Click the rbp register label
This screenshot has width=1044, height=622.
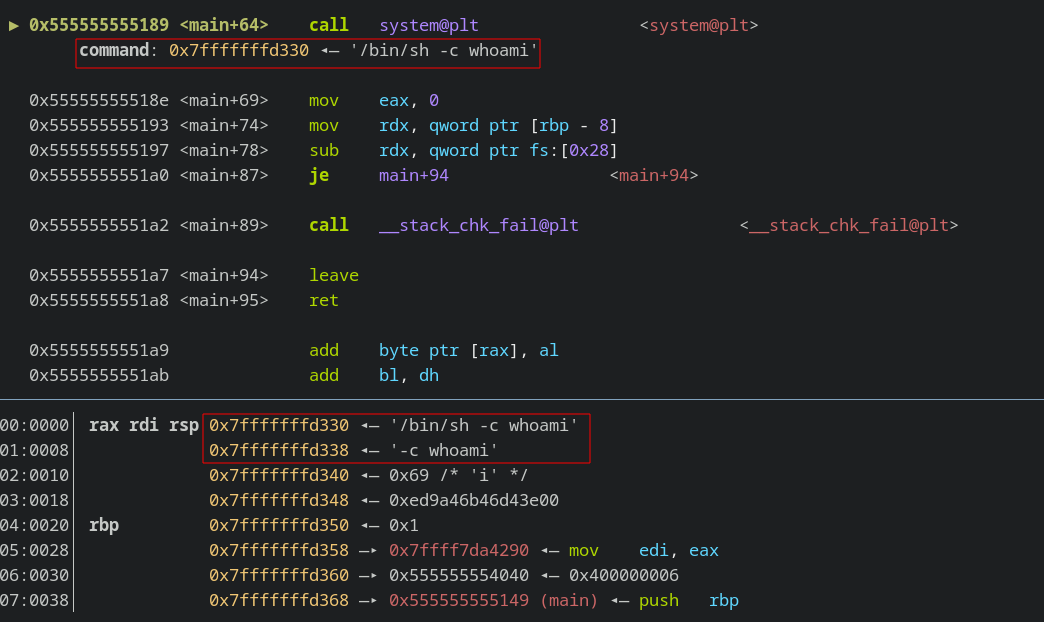104,525
